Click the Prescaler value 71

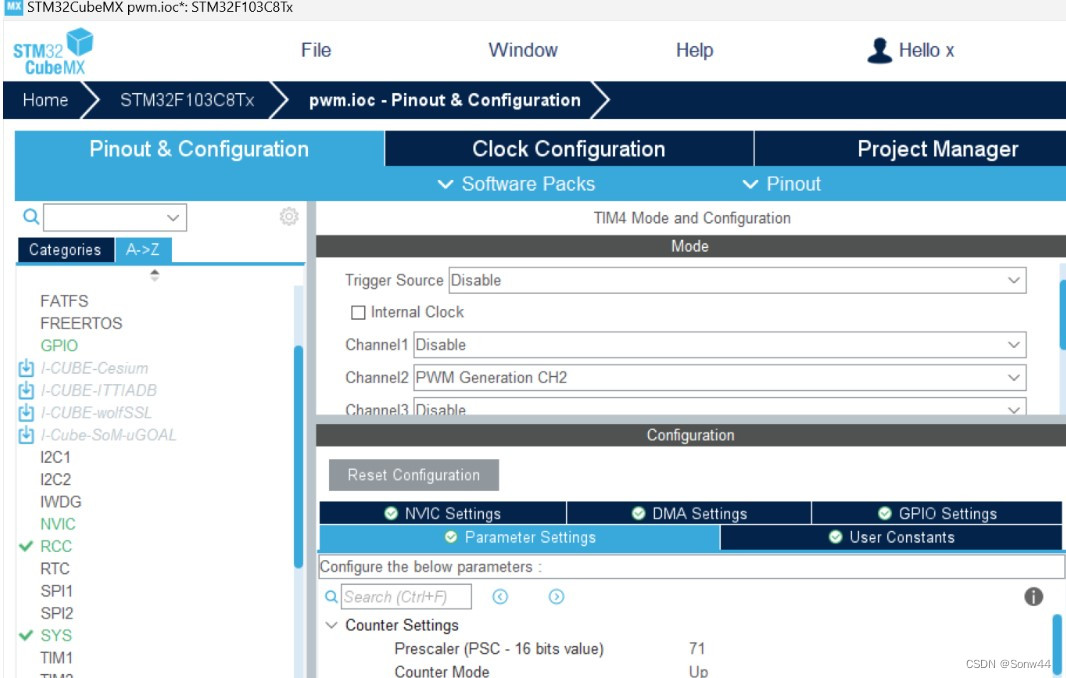coord(697,649)
